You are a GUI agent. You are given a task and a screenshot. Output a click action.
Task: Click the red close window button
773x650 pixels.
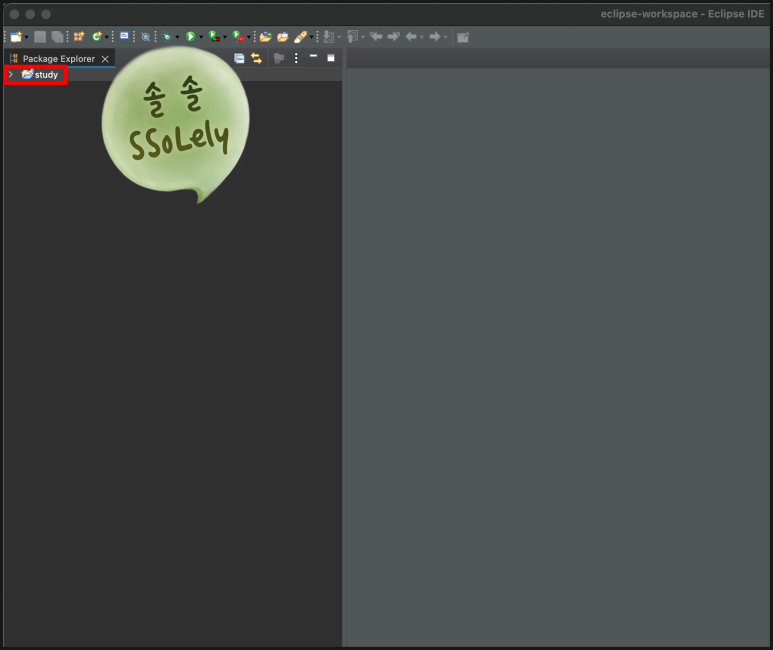[14, 14]
